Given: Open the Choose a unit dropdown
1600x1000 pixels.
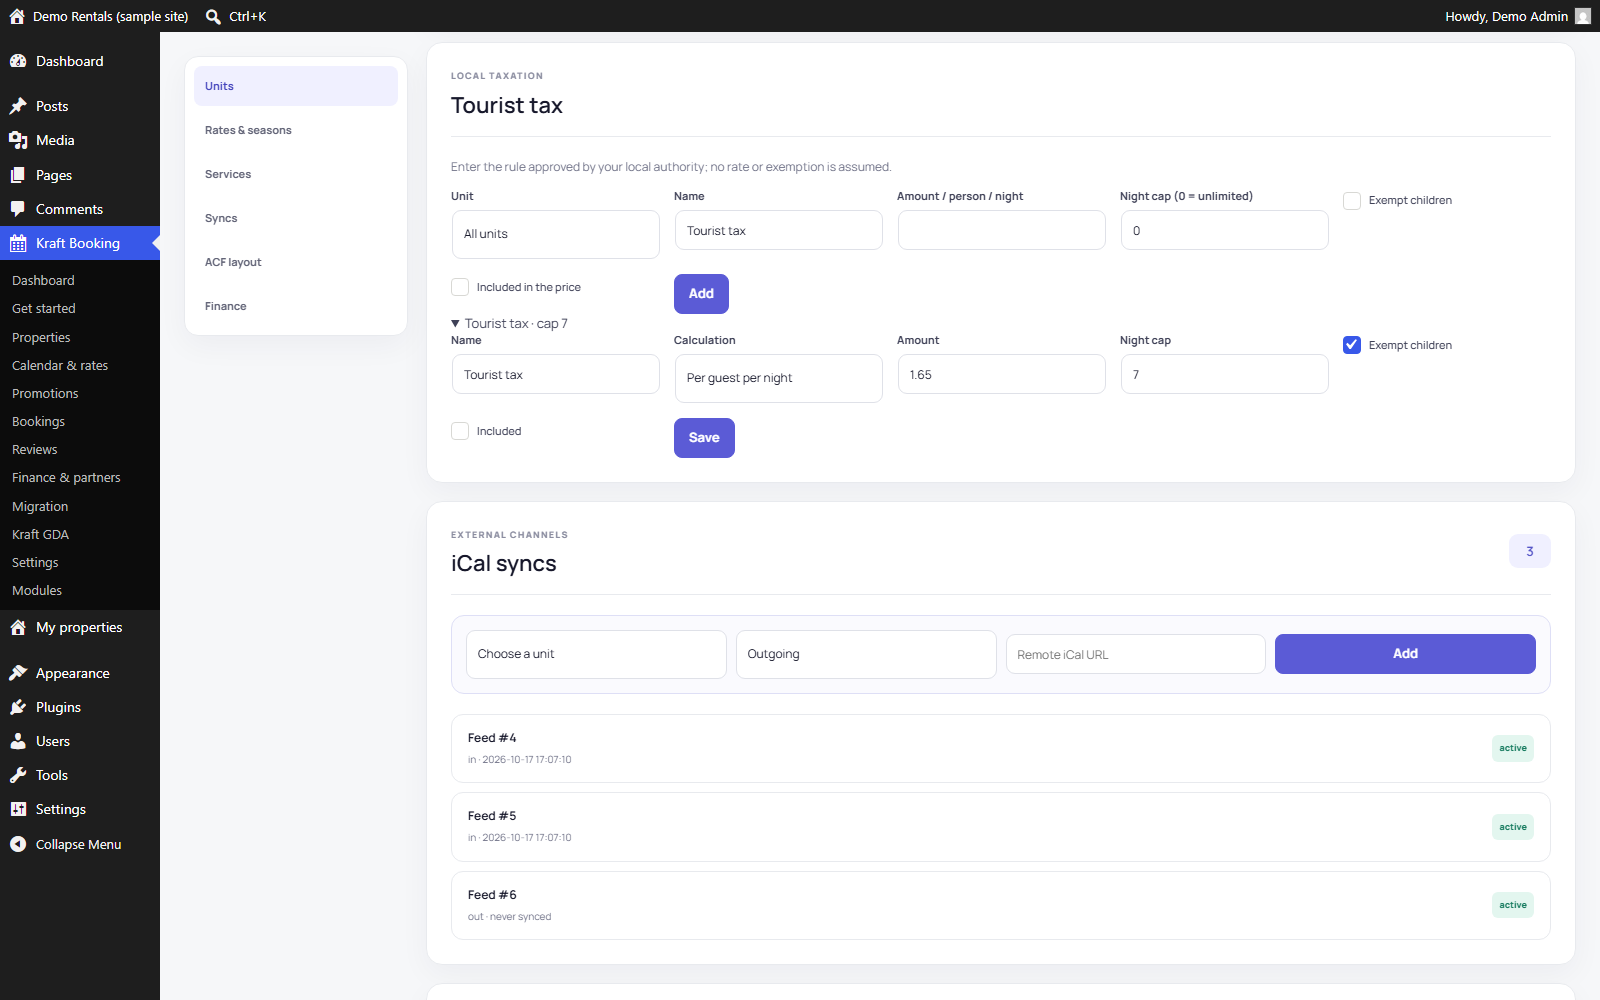Looking at the screenshot, I should click(596, 654).
